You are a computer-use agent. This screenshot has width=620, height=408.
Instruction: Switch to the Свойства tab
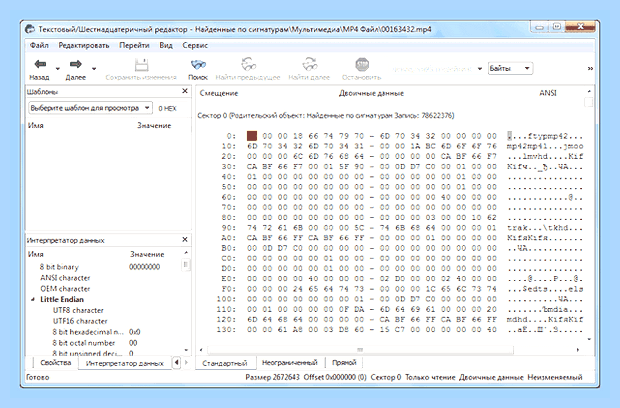(56, 363)
